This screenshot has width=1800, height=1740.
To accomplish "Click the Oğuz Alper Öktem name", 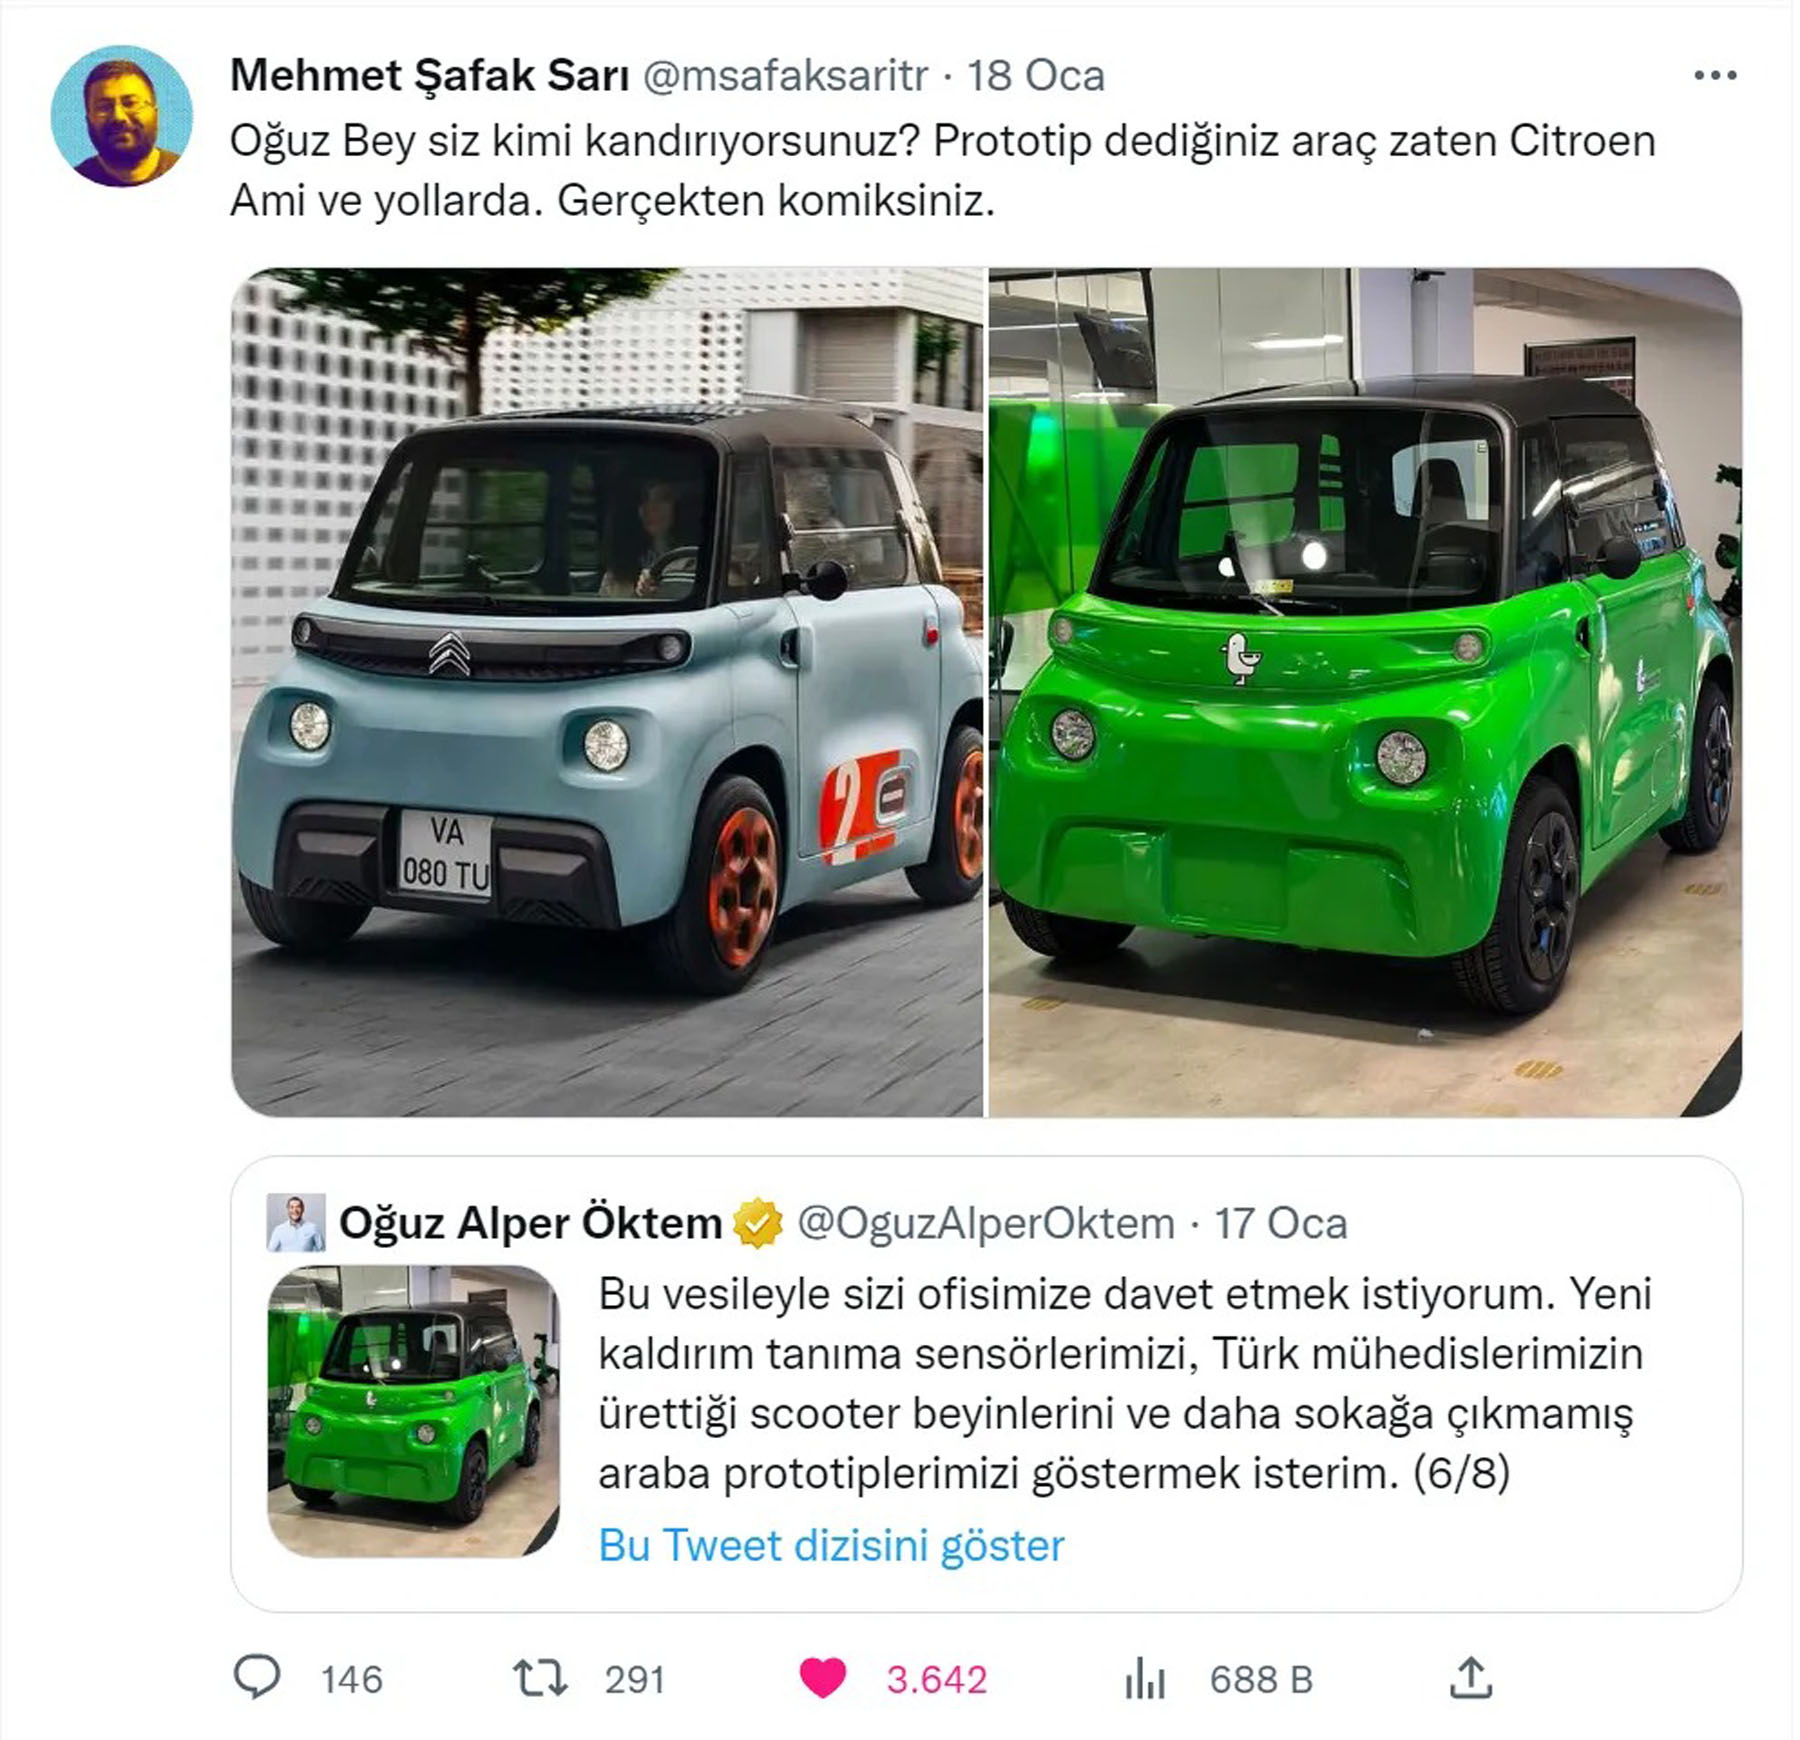I will (x=530, y=1223).
